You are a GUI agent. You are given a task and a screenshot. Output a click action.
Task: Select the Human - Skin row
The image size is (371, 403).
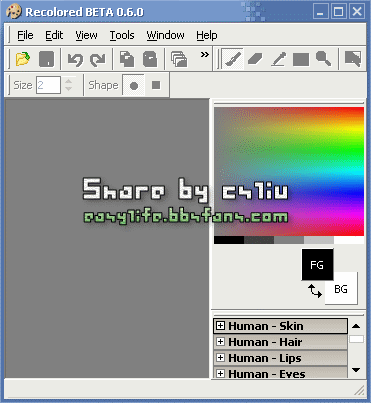[280, 326]
